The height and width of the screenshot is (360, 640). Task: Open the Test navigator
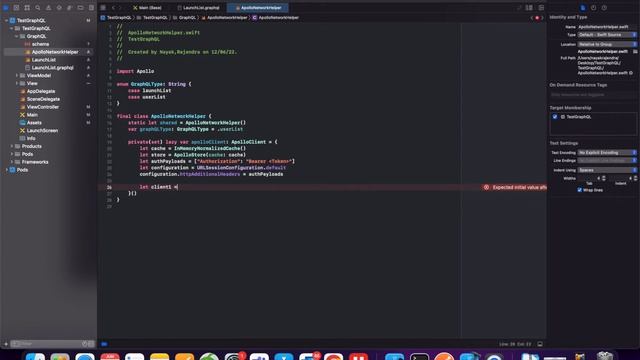coord(59,8)
